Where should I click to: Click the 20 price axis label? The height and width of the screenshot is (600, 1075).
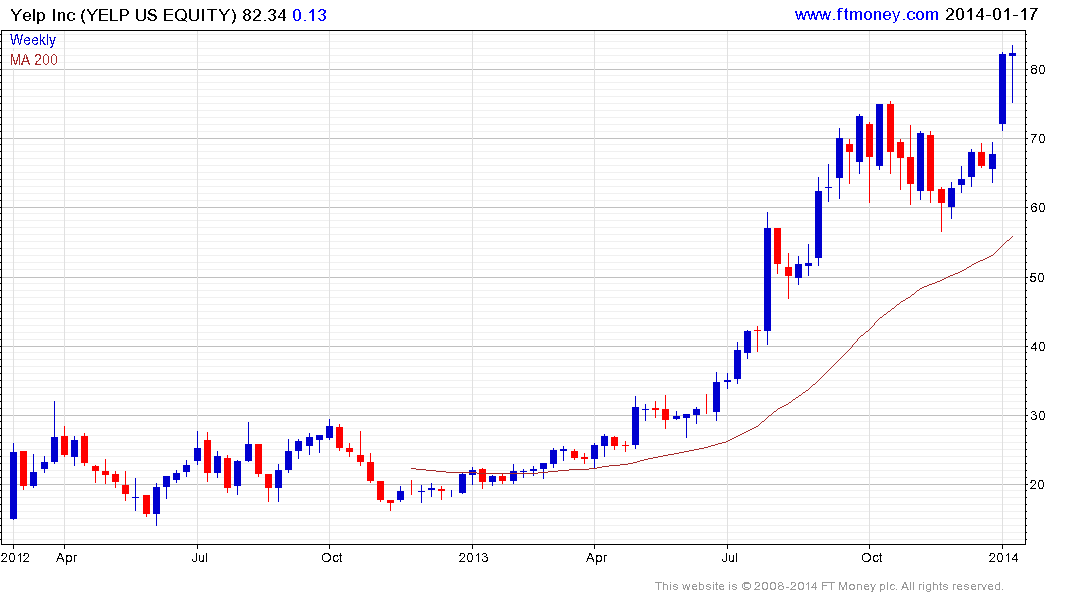[1037, 485]
